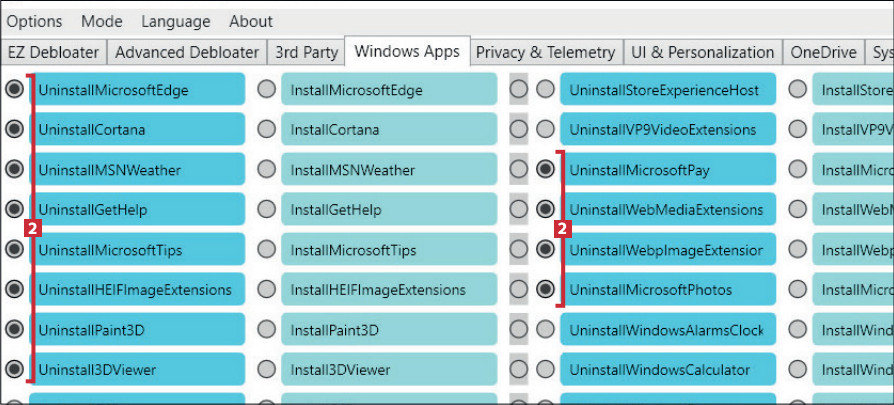Switch to the EZ Debloater tab
Viewport: 894px width, 405px height.
tap(54, 52)
